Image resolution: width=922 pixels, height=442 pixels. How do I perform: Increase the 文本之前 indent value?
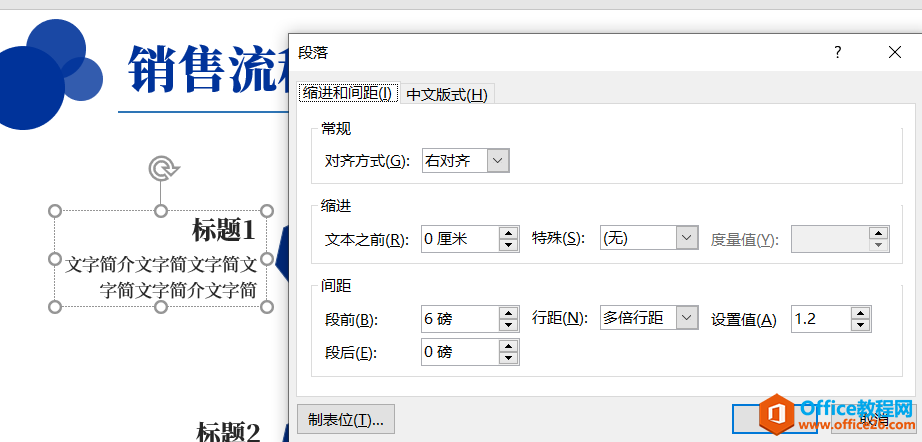pyautogui.click(x=509, y=233)
